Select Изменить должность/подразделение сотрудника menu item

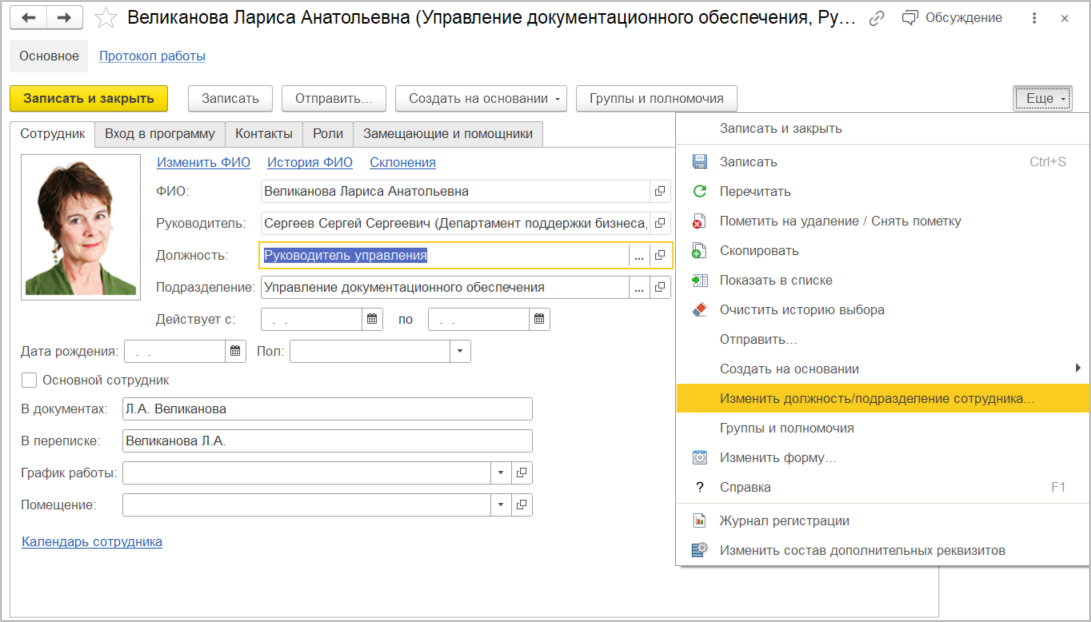click(876, 398)
